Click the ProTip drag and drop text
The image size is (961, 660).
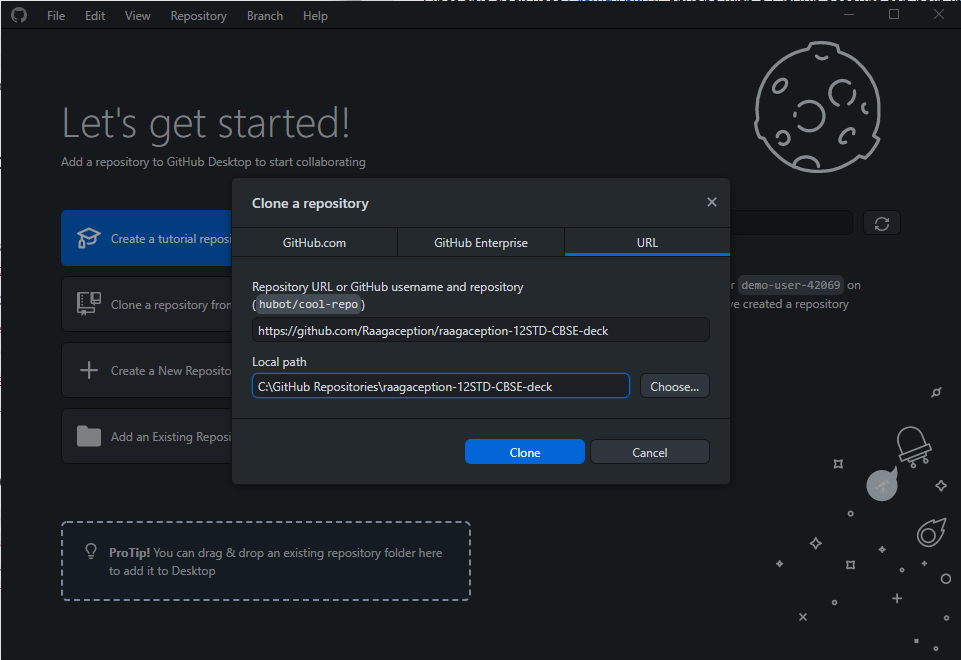[275, 562]
